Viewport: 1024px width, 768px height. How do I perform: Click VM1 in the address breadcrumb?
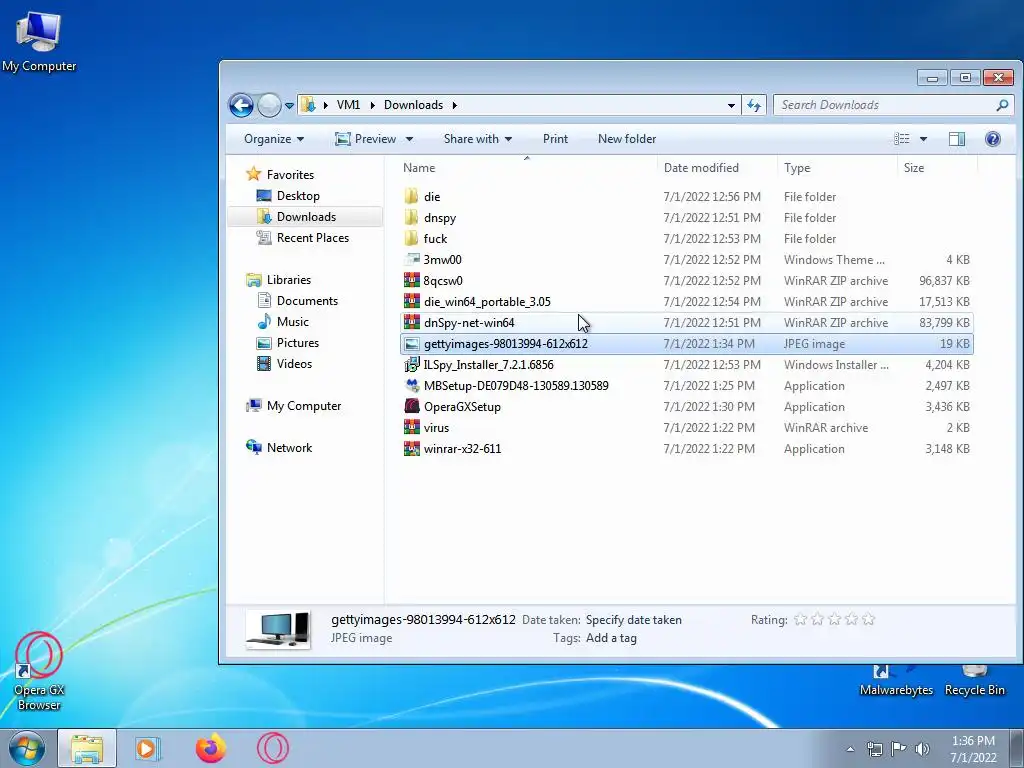click(348, 105)
